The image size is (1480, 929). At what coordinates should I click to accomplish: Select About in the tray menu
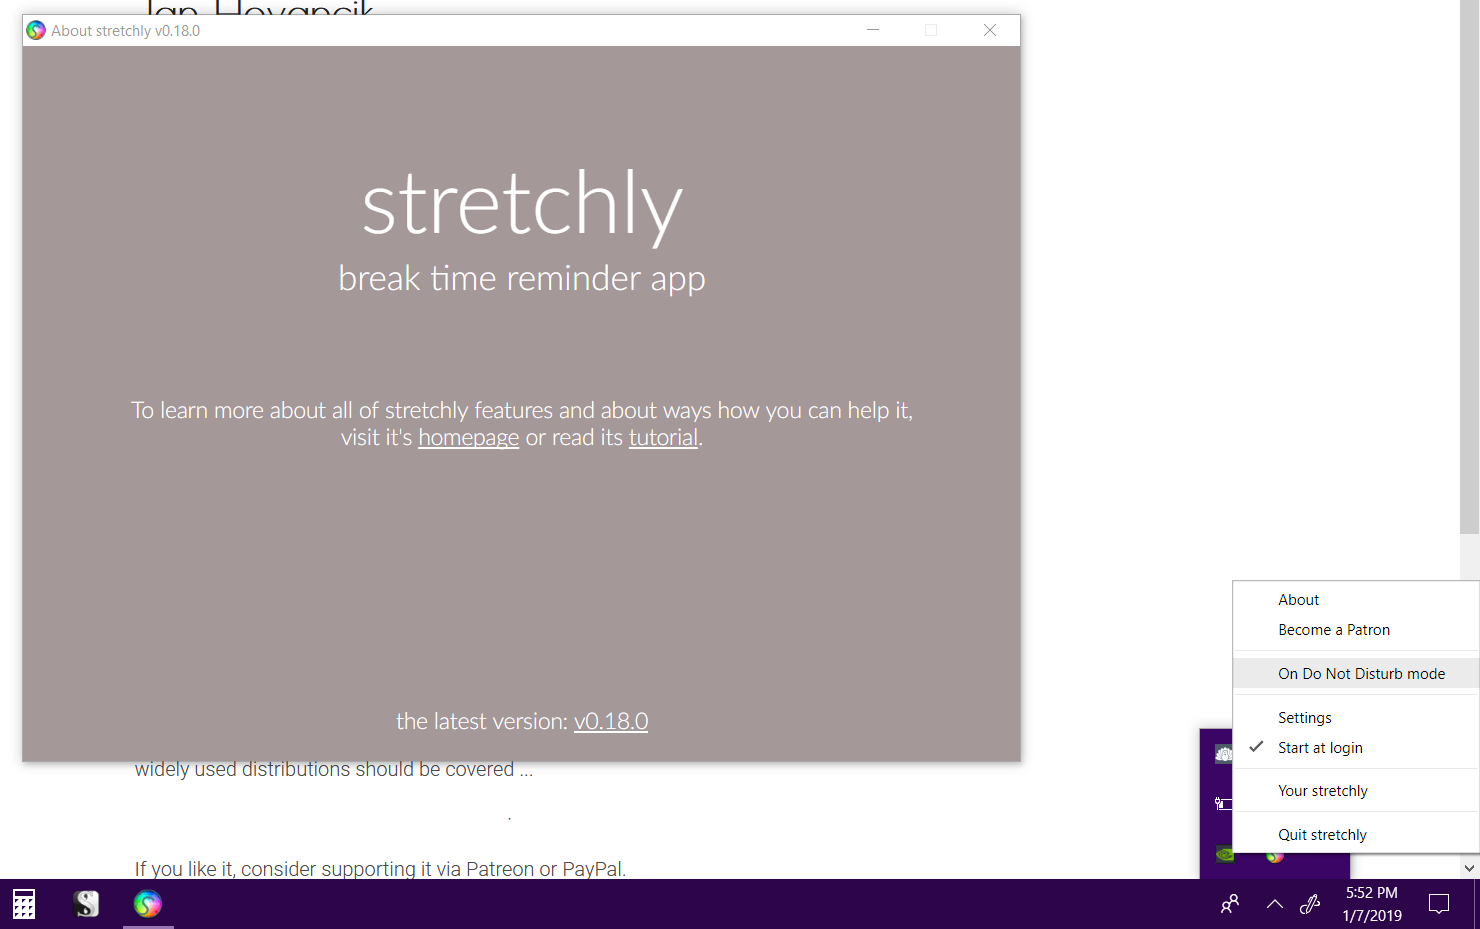pyautogui.click(x=1356, y=600)
